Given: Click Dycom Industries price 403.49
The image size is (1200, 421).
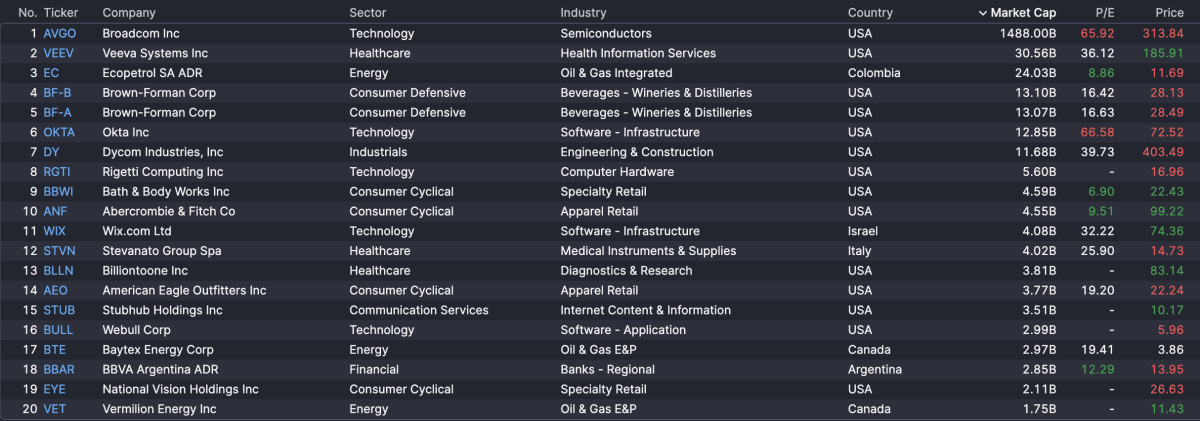Looking at the screenshot, I should tap(1163, 152).
